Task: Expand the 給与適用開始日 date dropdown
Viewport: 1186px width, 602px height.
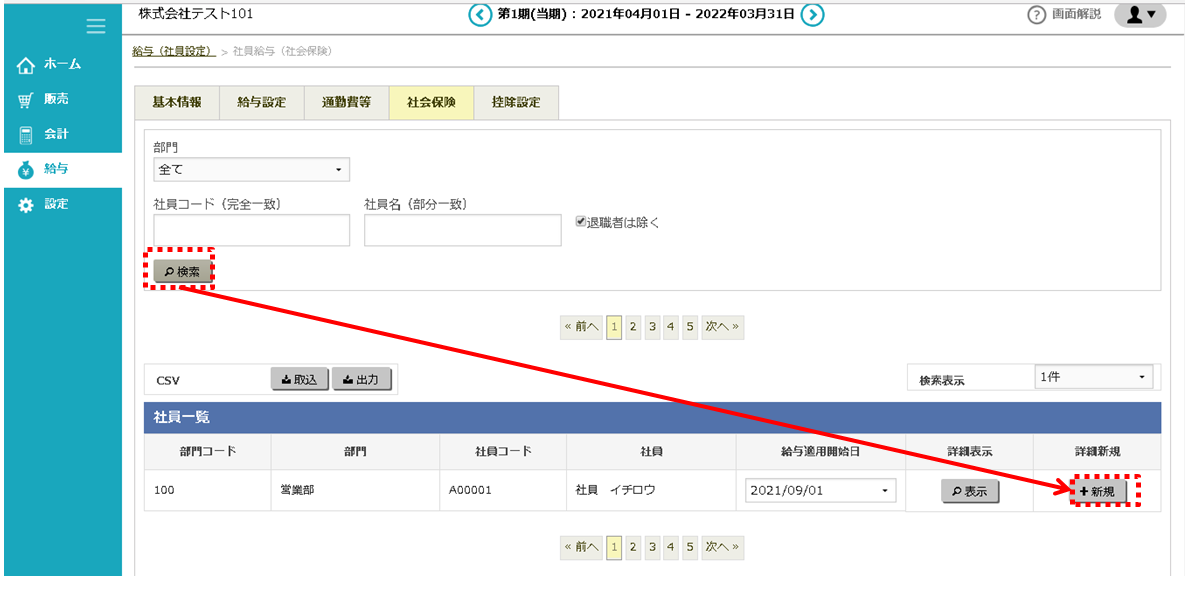Action: click(820, 491)
